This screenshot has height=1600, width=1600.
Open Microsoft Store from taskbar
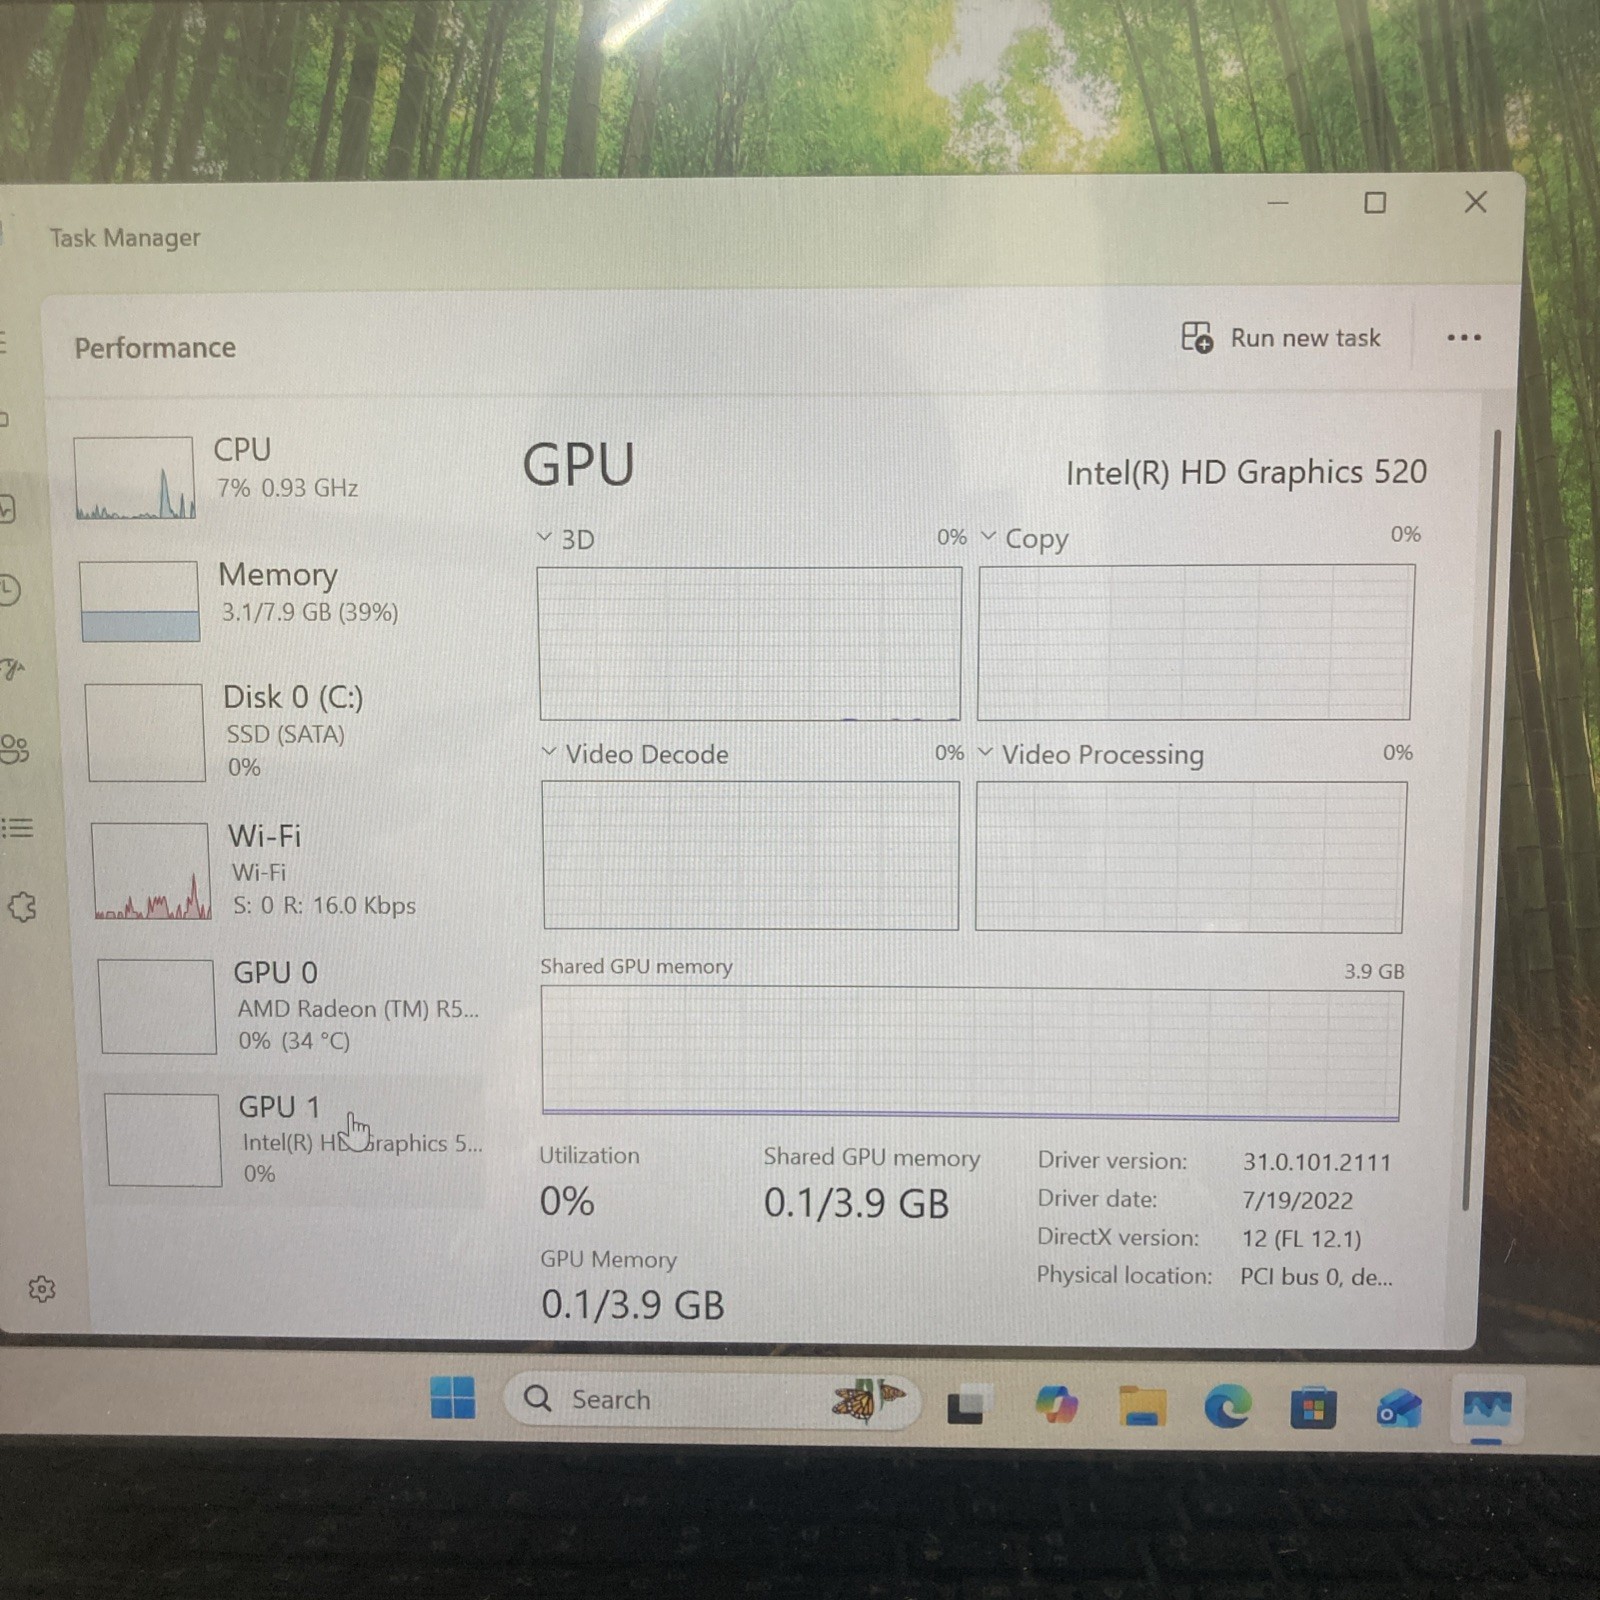point(1313,1408)
